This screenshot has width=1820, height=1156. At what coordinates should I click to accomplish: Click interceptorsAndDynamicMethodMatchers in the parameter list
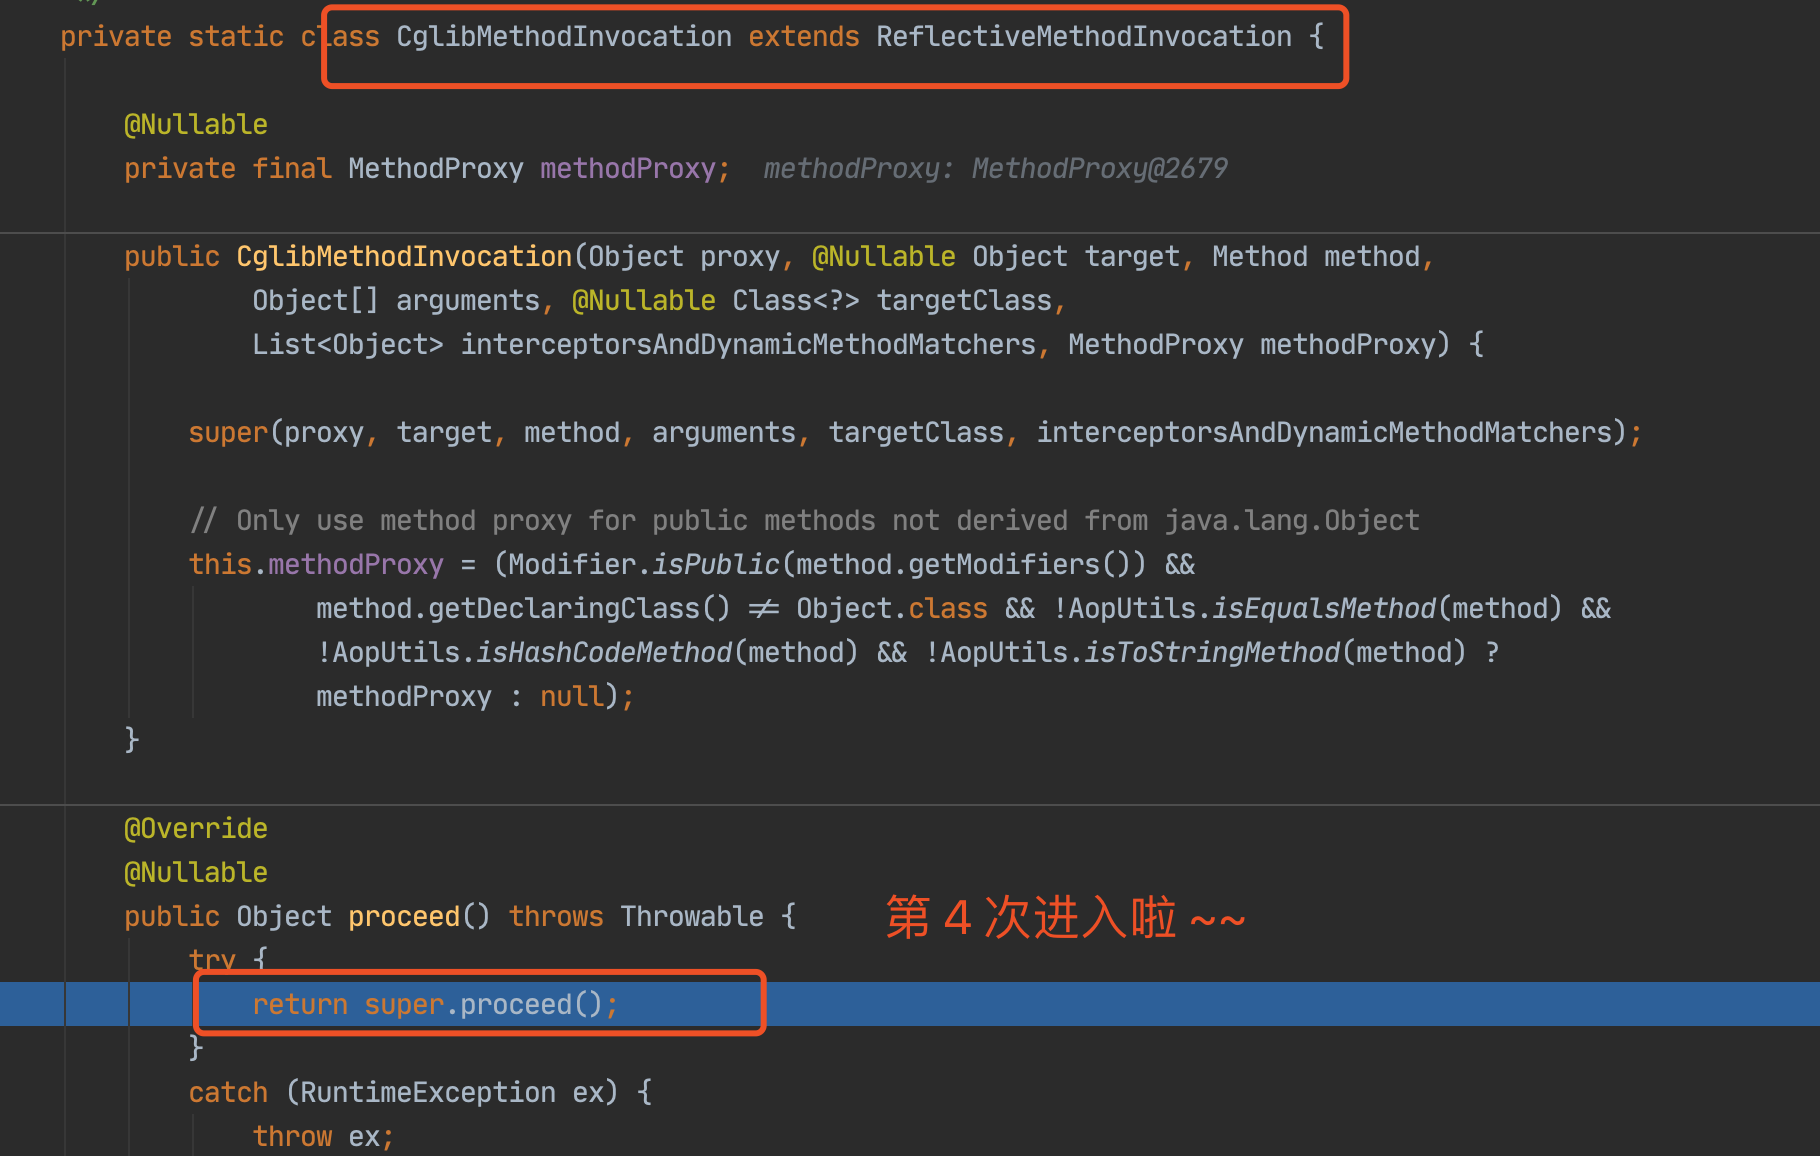coord(748,345)
